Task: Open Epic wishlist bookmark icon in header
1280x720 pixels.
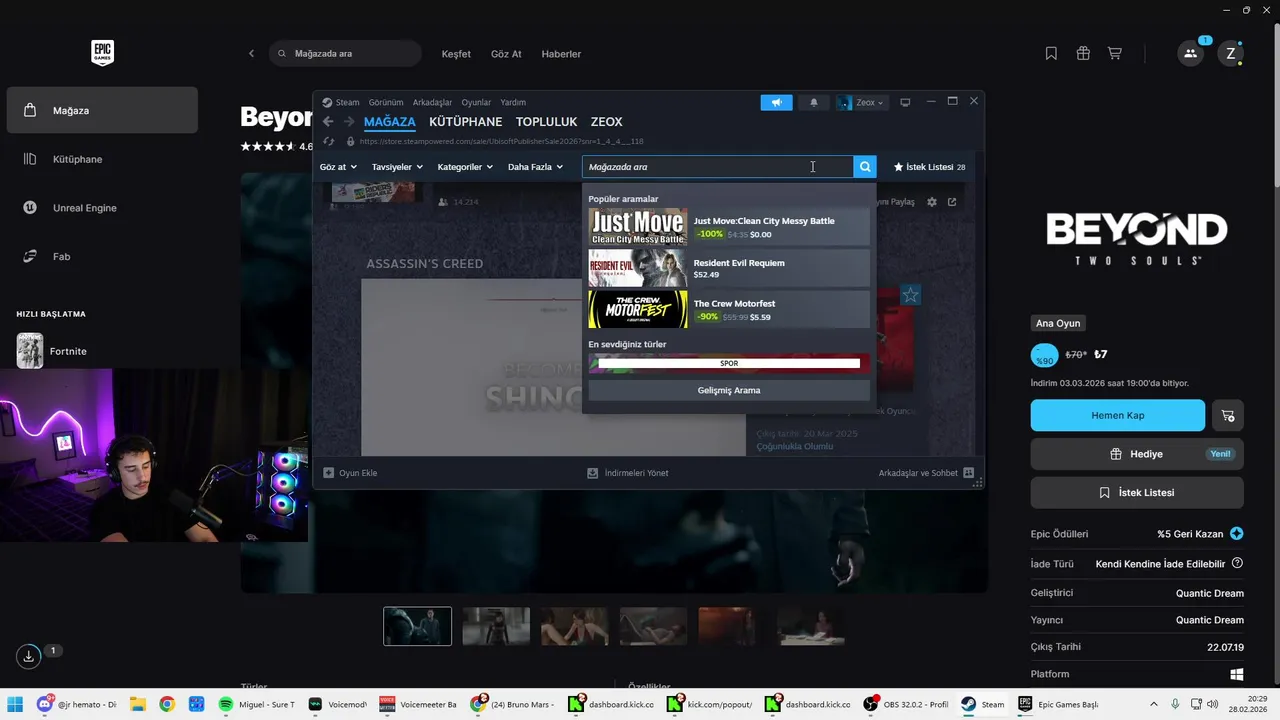Action: pos(1051,54)
